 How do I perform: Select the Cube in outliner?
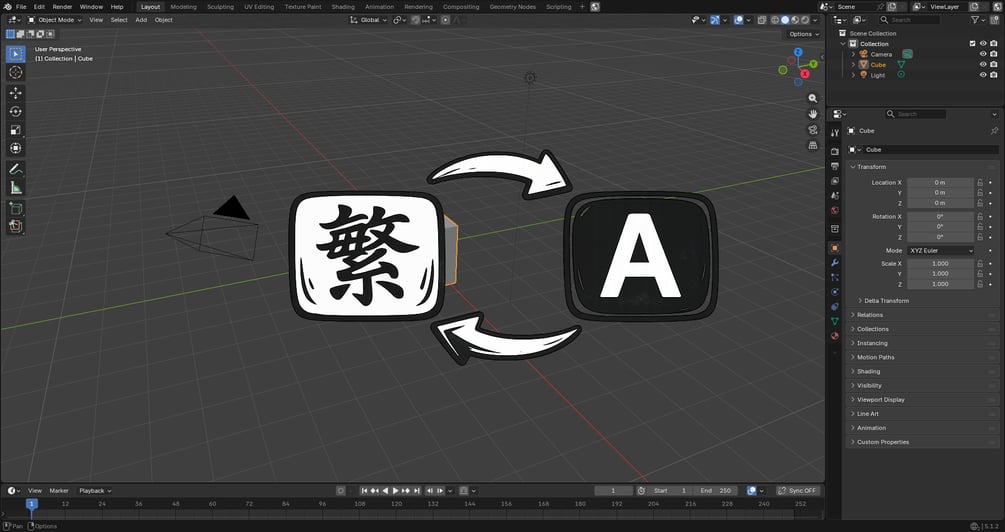pyautogui.click(x=878, y=65)
